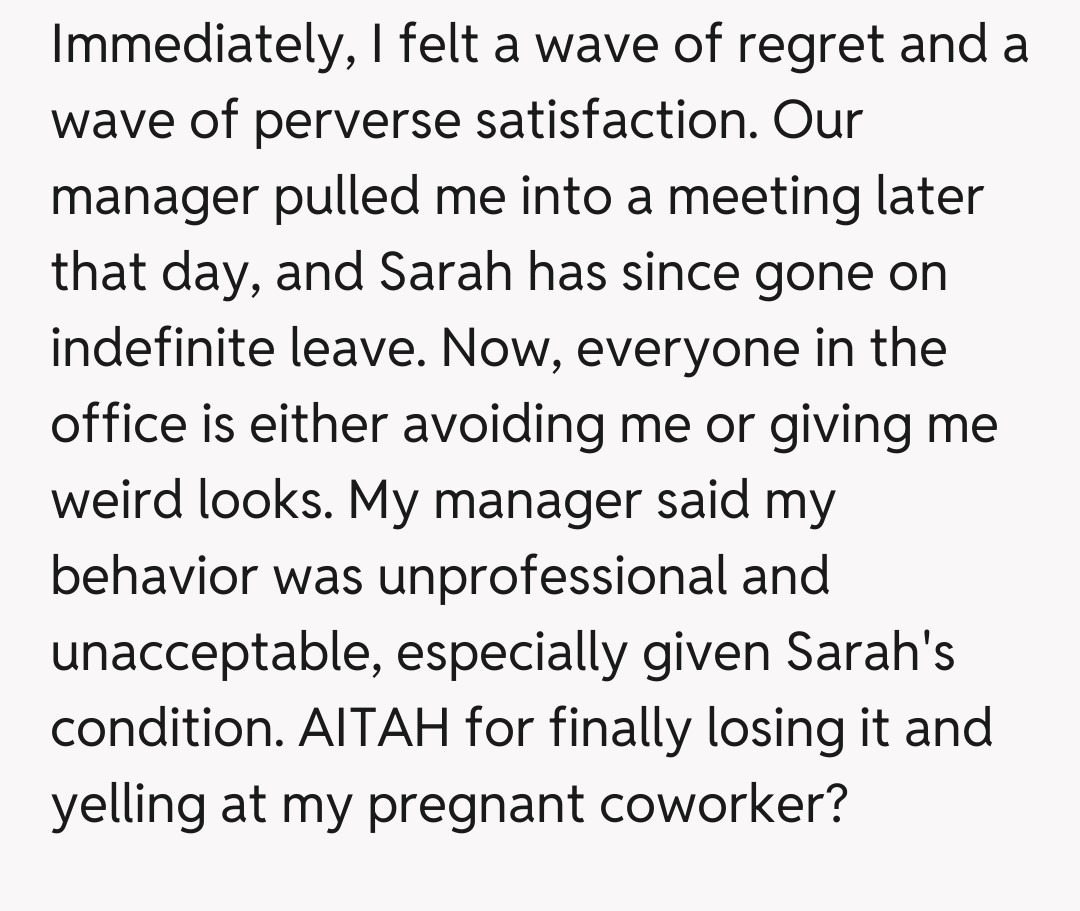
Task: Tap the word "condition"
Action: 166,730
